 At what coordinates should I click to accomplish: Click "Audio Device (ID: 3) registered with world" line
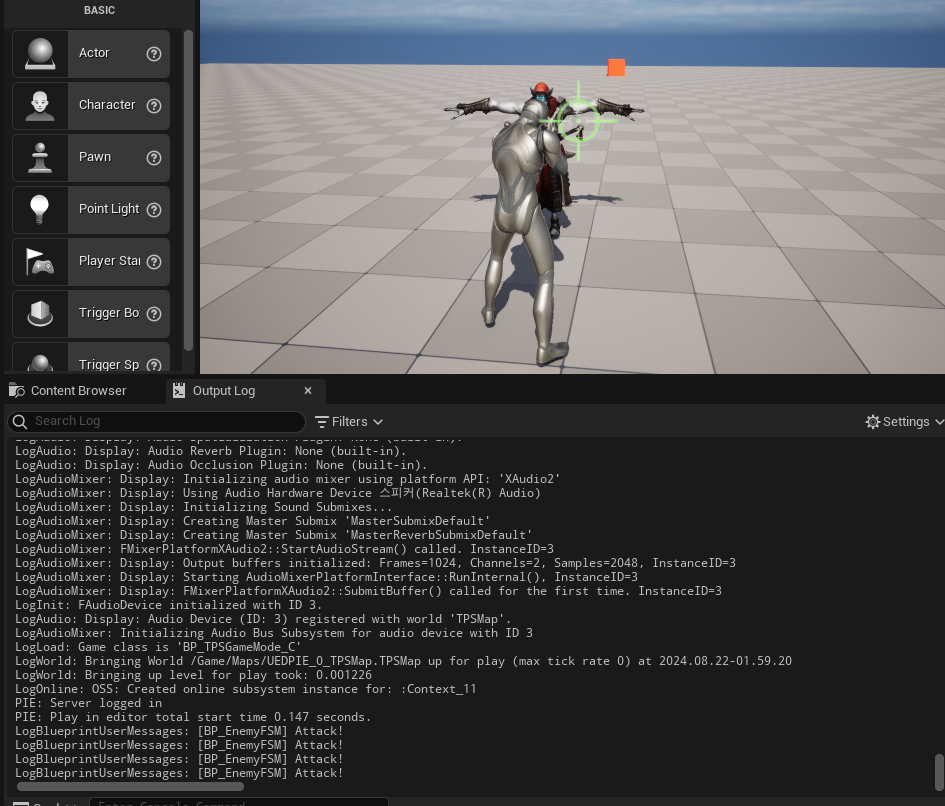pos(263,619)
